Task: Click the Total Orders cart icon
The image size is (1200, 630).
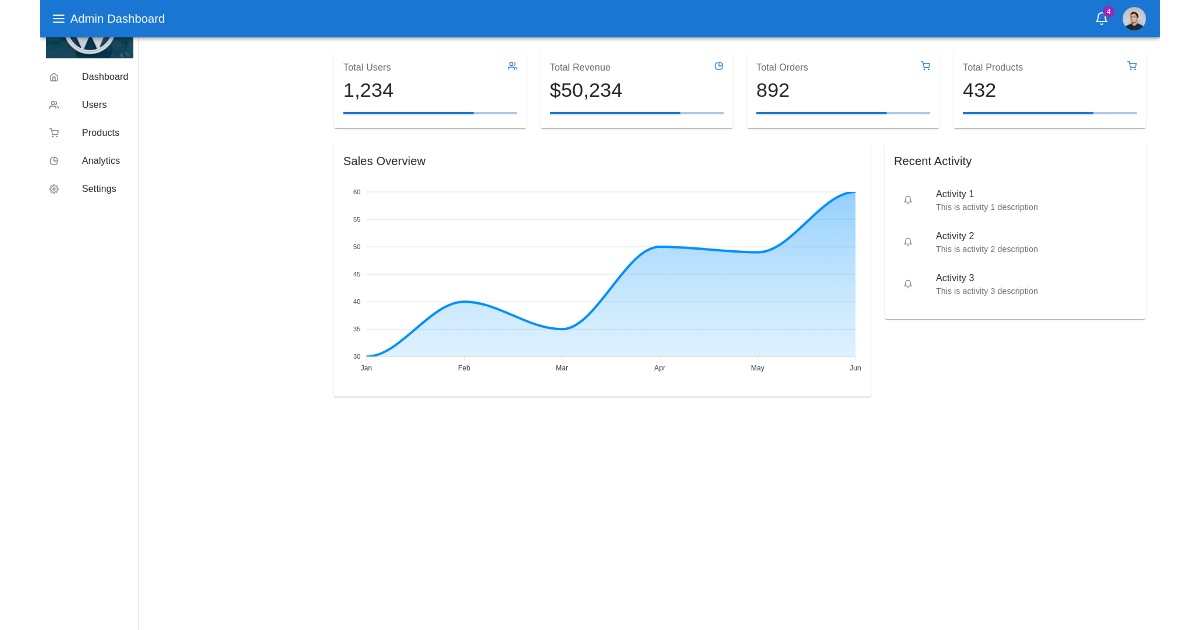Action: (925, 66)
